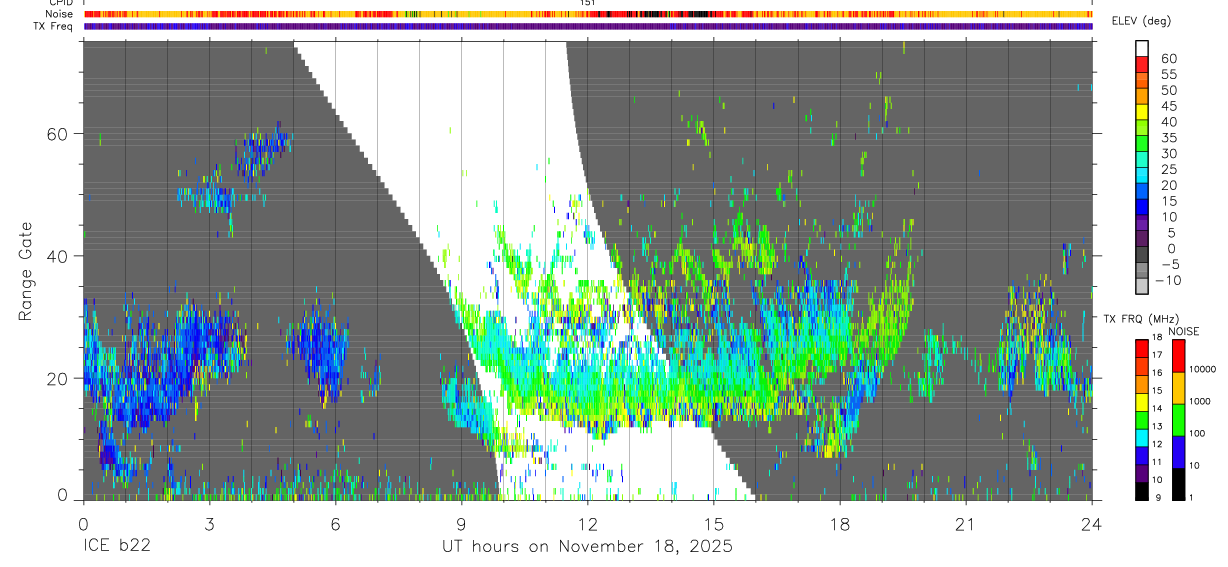Click the noise level color strip at top
The image size is (1228, 567).
(x=587, y=14)
